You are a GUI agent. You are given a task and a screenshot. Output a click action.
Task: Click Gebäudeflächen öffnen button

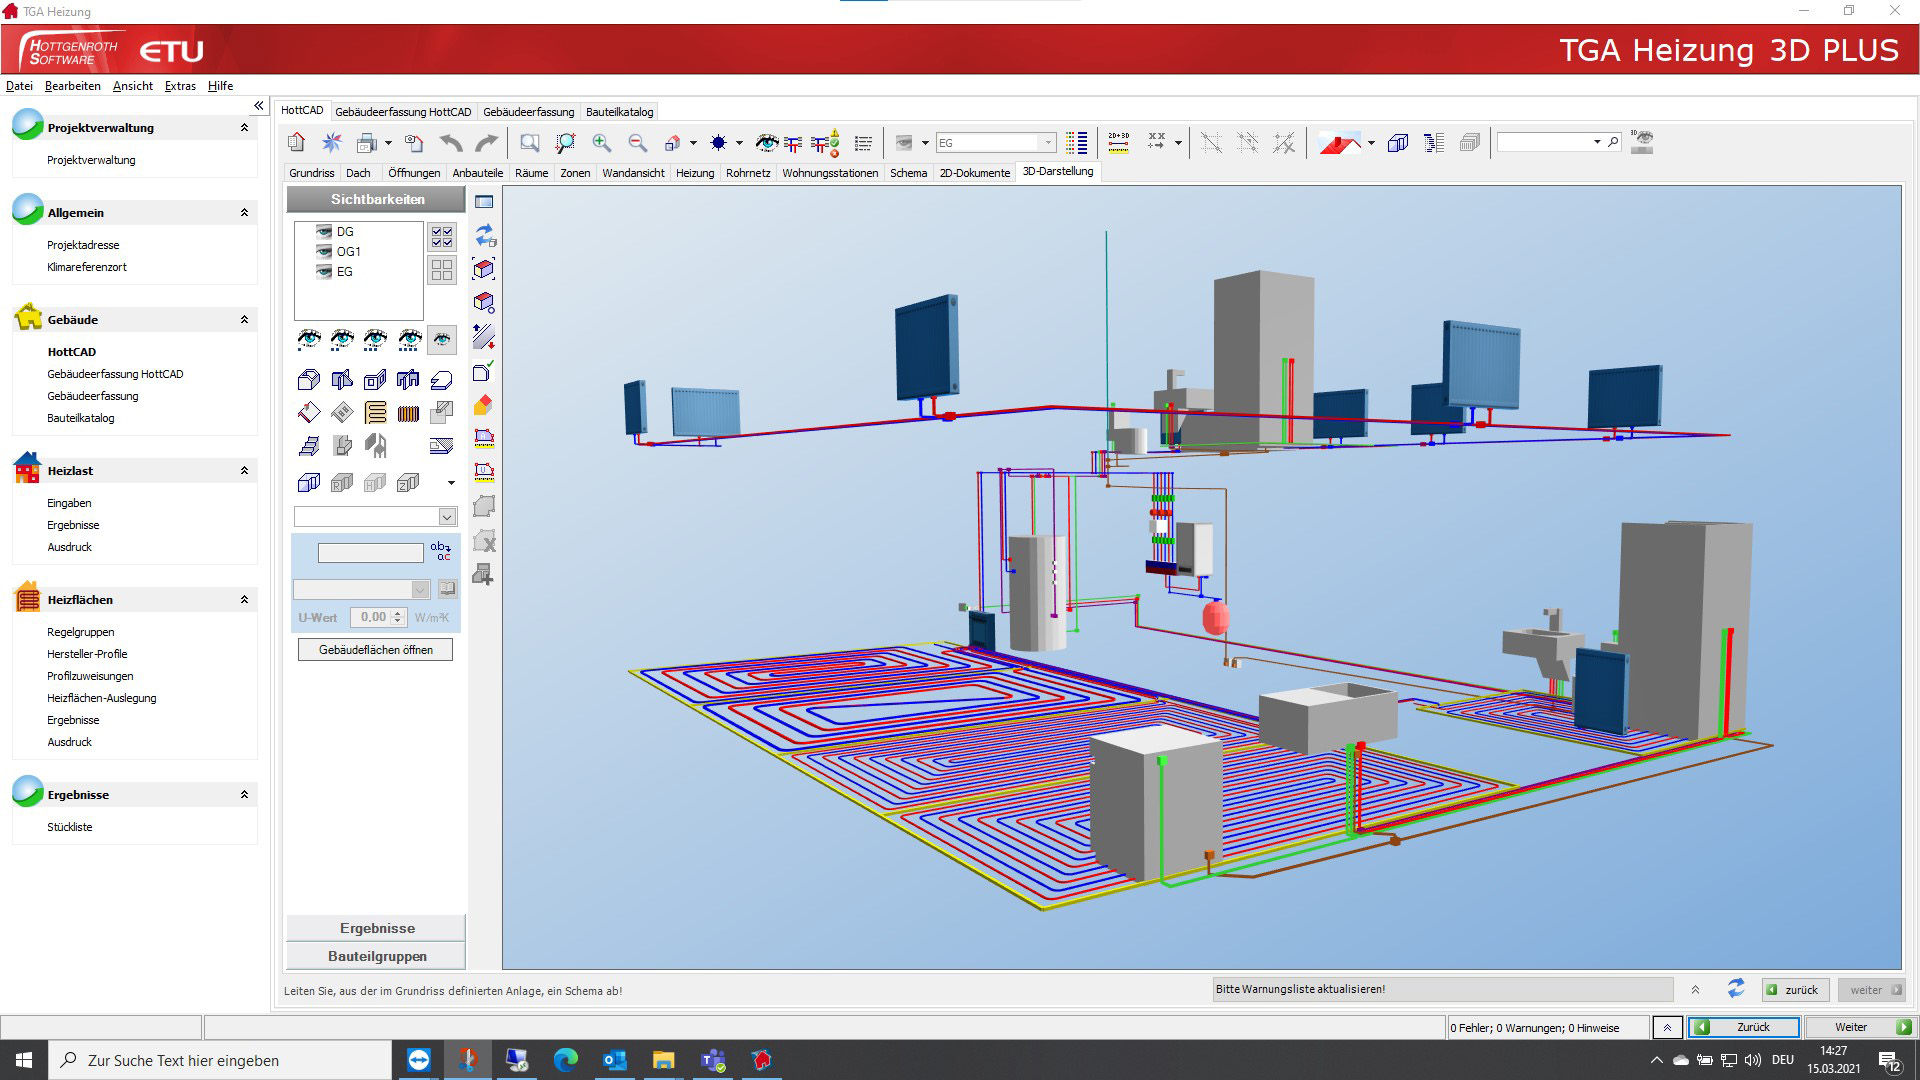click(x=376, y=650)
